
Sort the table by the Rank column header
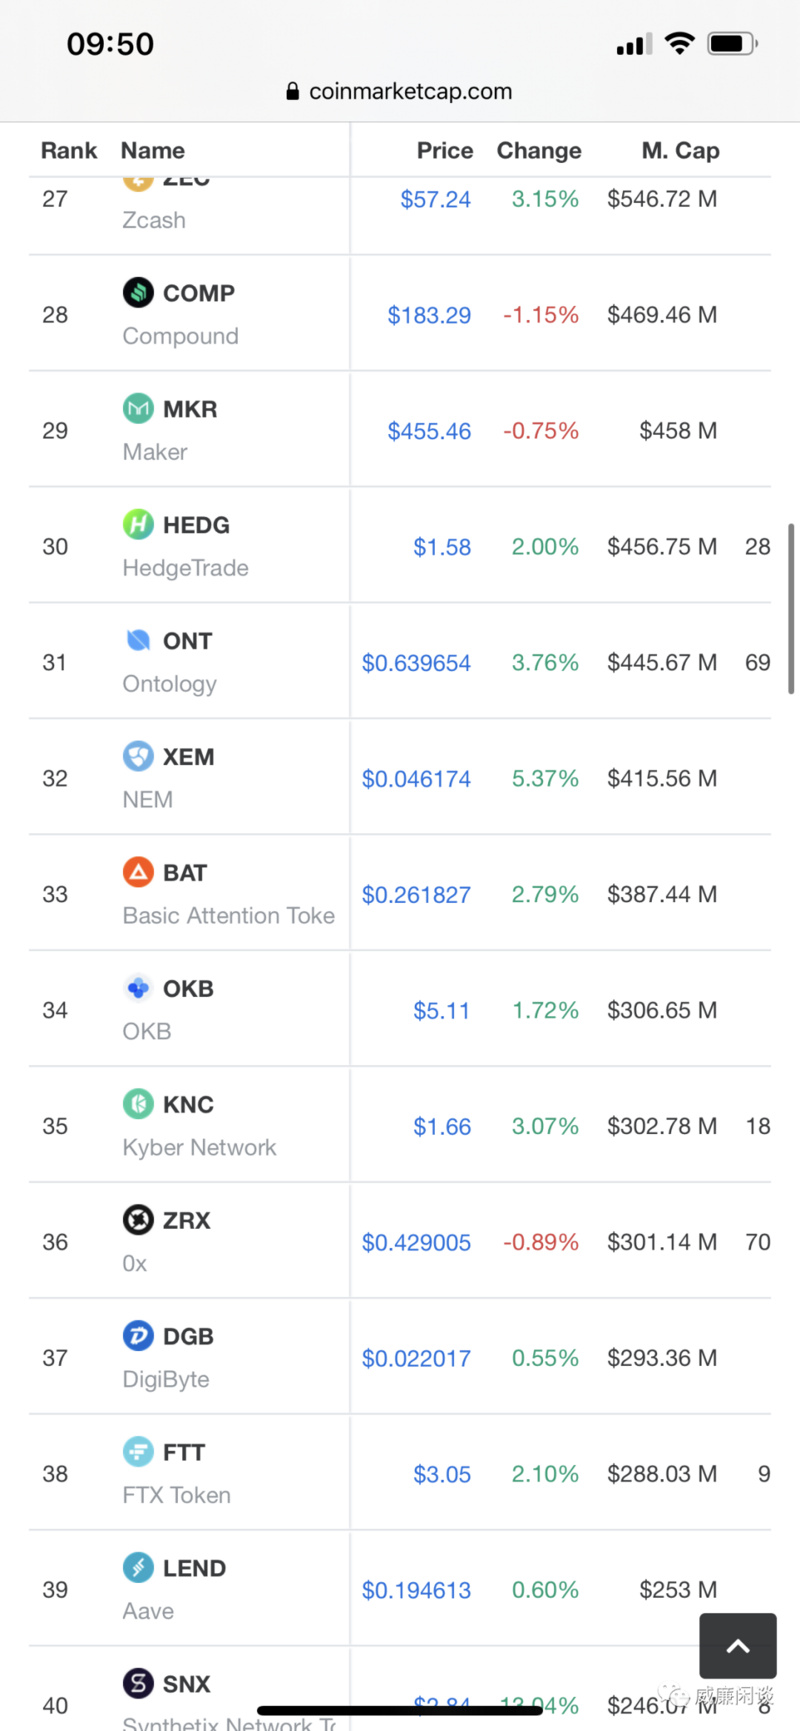[69, 150]
